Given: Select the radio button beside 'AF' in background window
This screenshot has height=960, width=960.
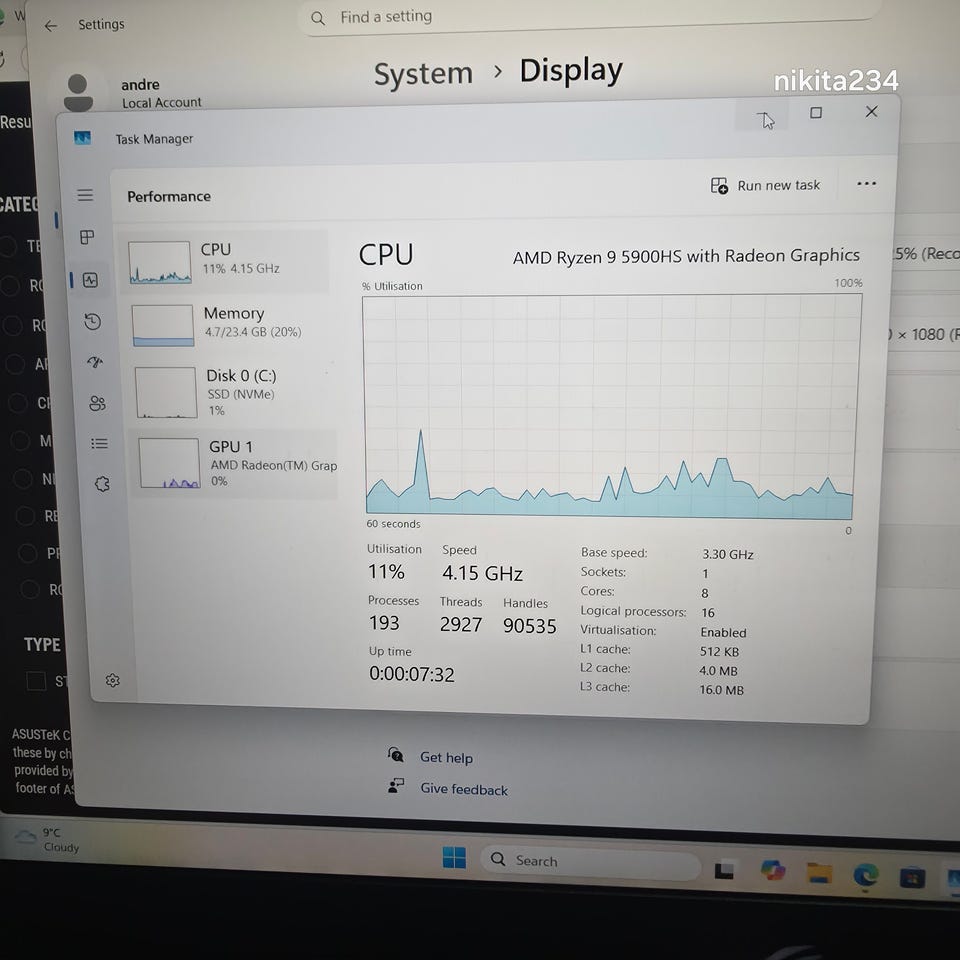Looking at the screenshot, I should tap(15, 364).
